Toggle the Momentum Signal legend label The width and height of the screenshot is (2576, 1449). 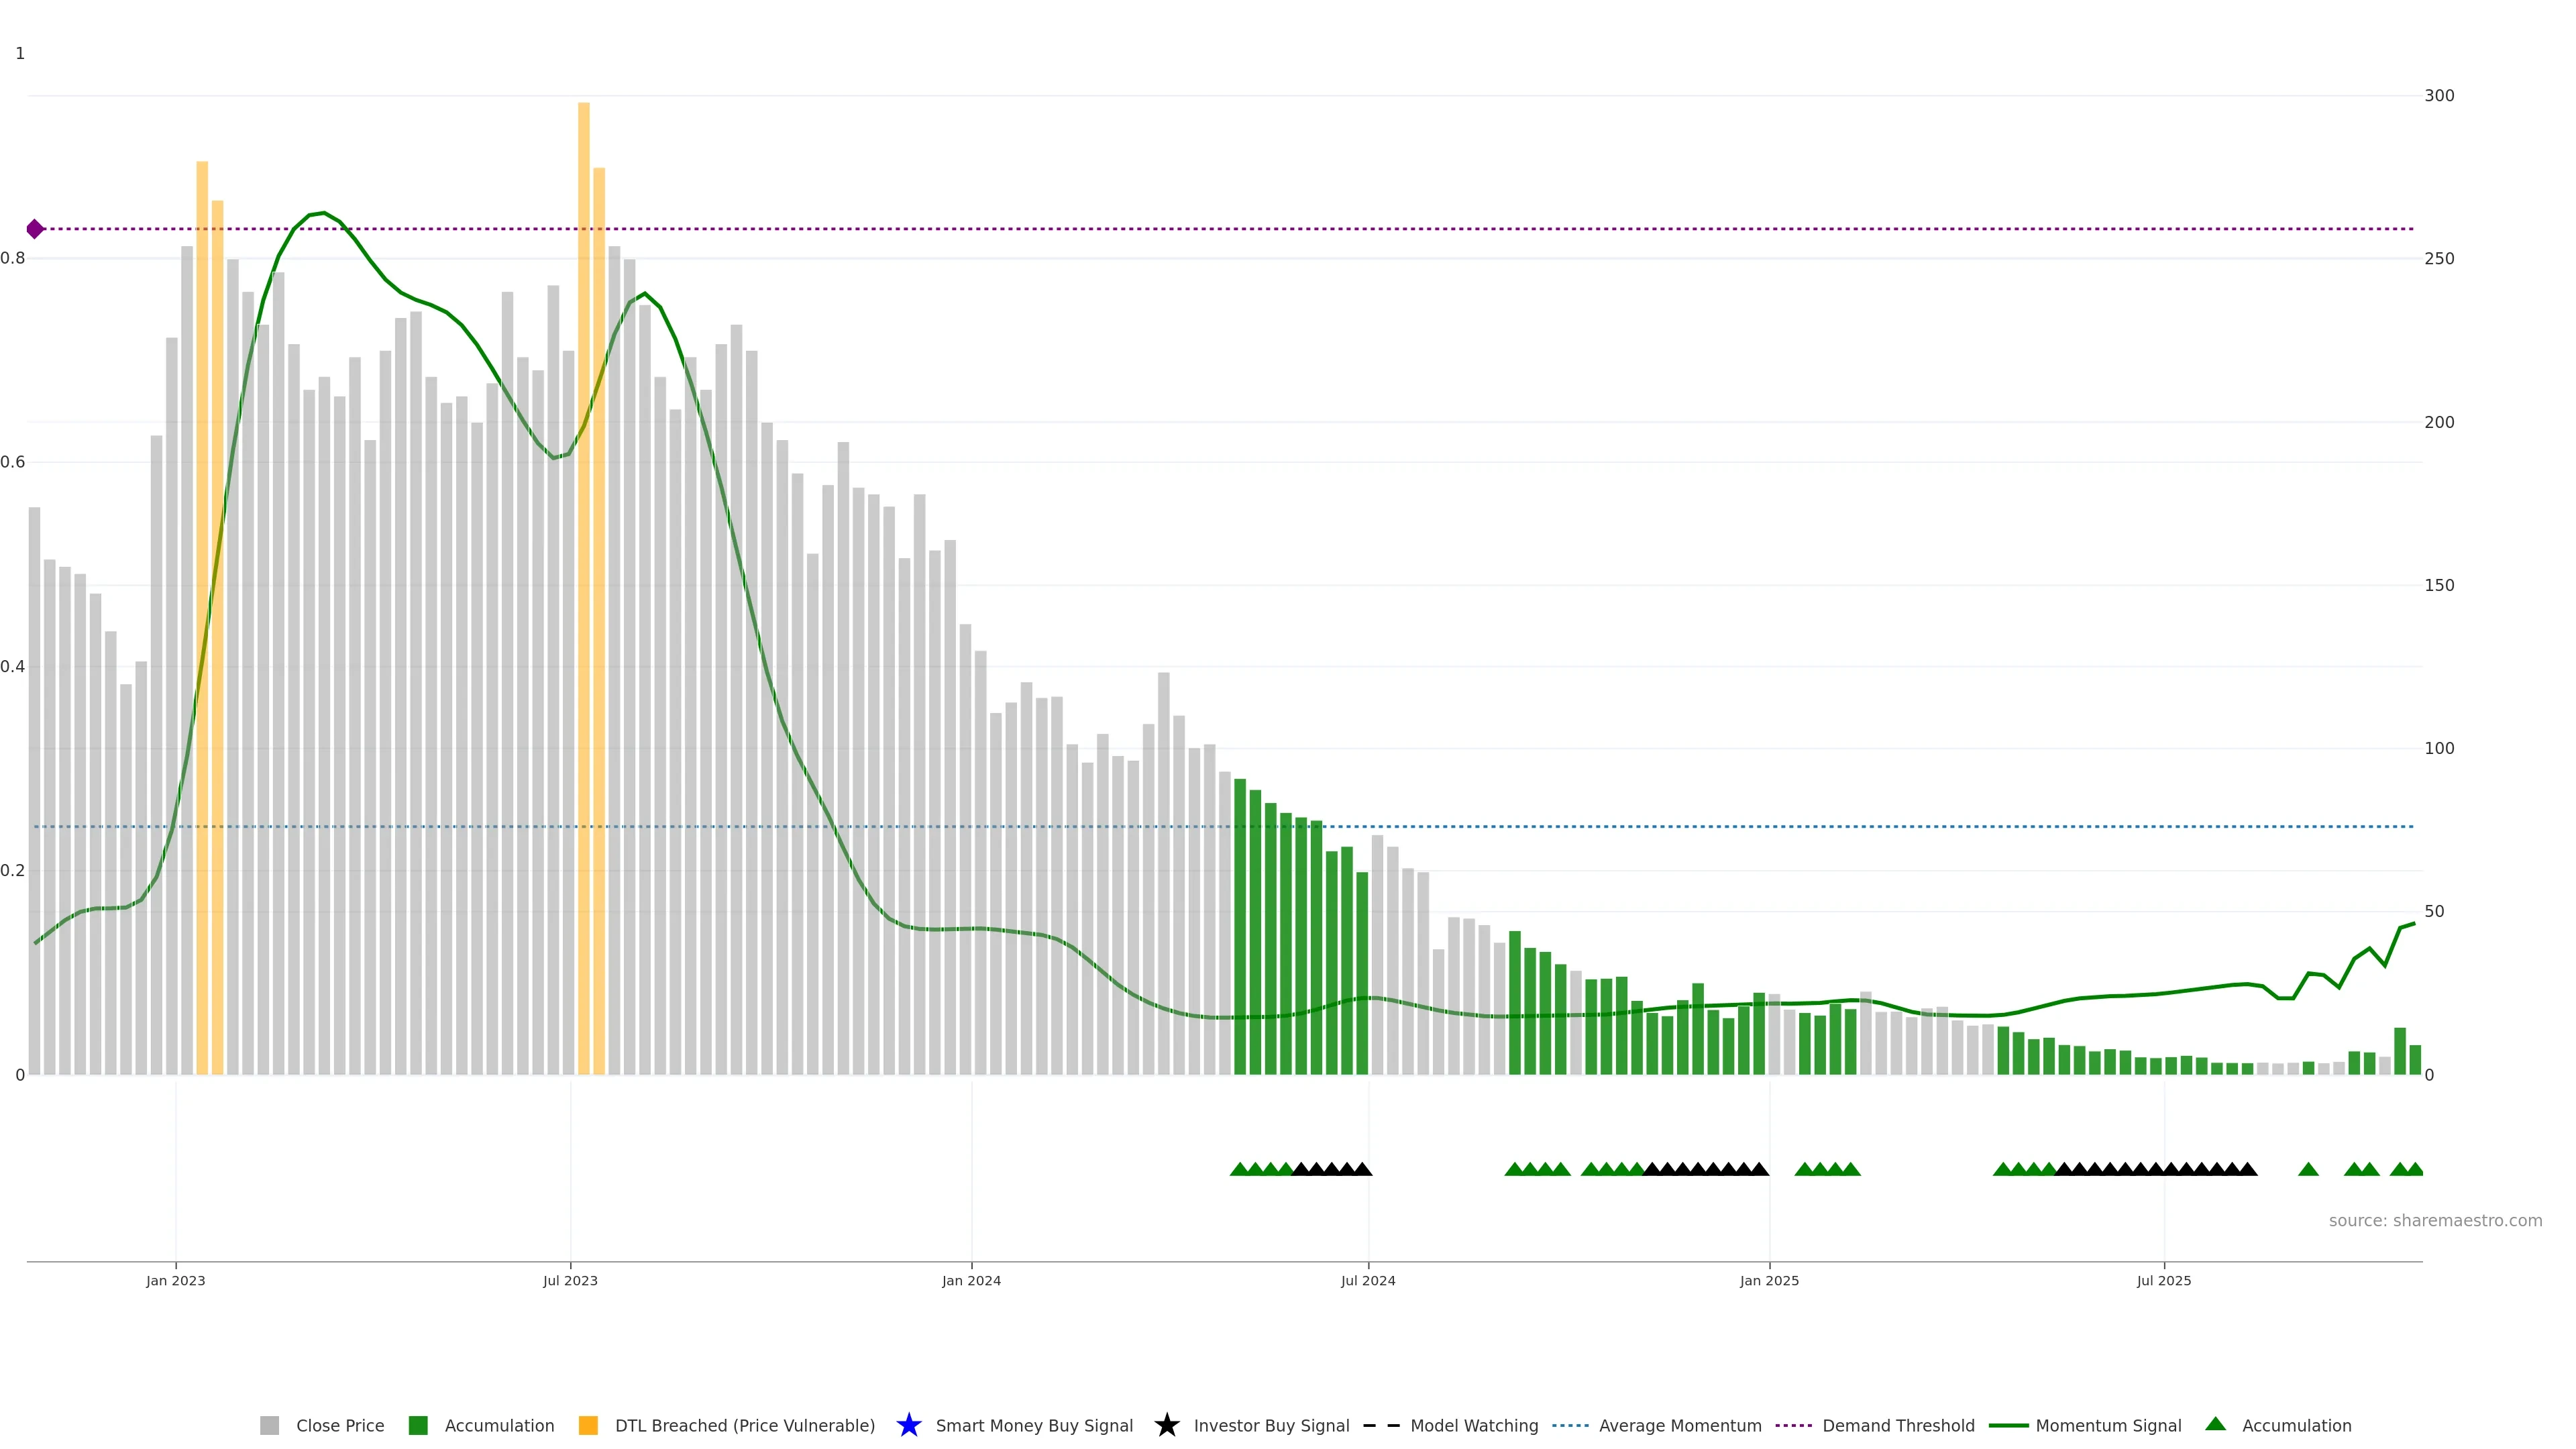tap(2108, 1425)
